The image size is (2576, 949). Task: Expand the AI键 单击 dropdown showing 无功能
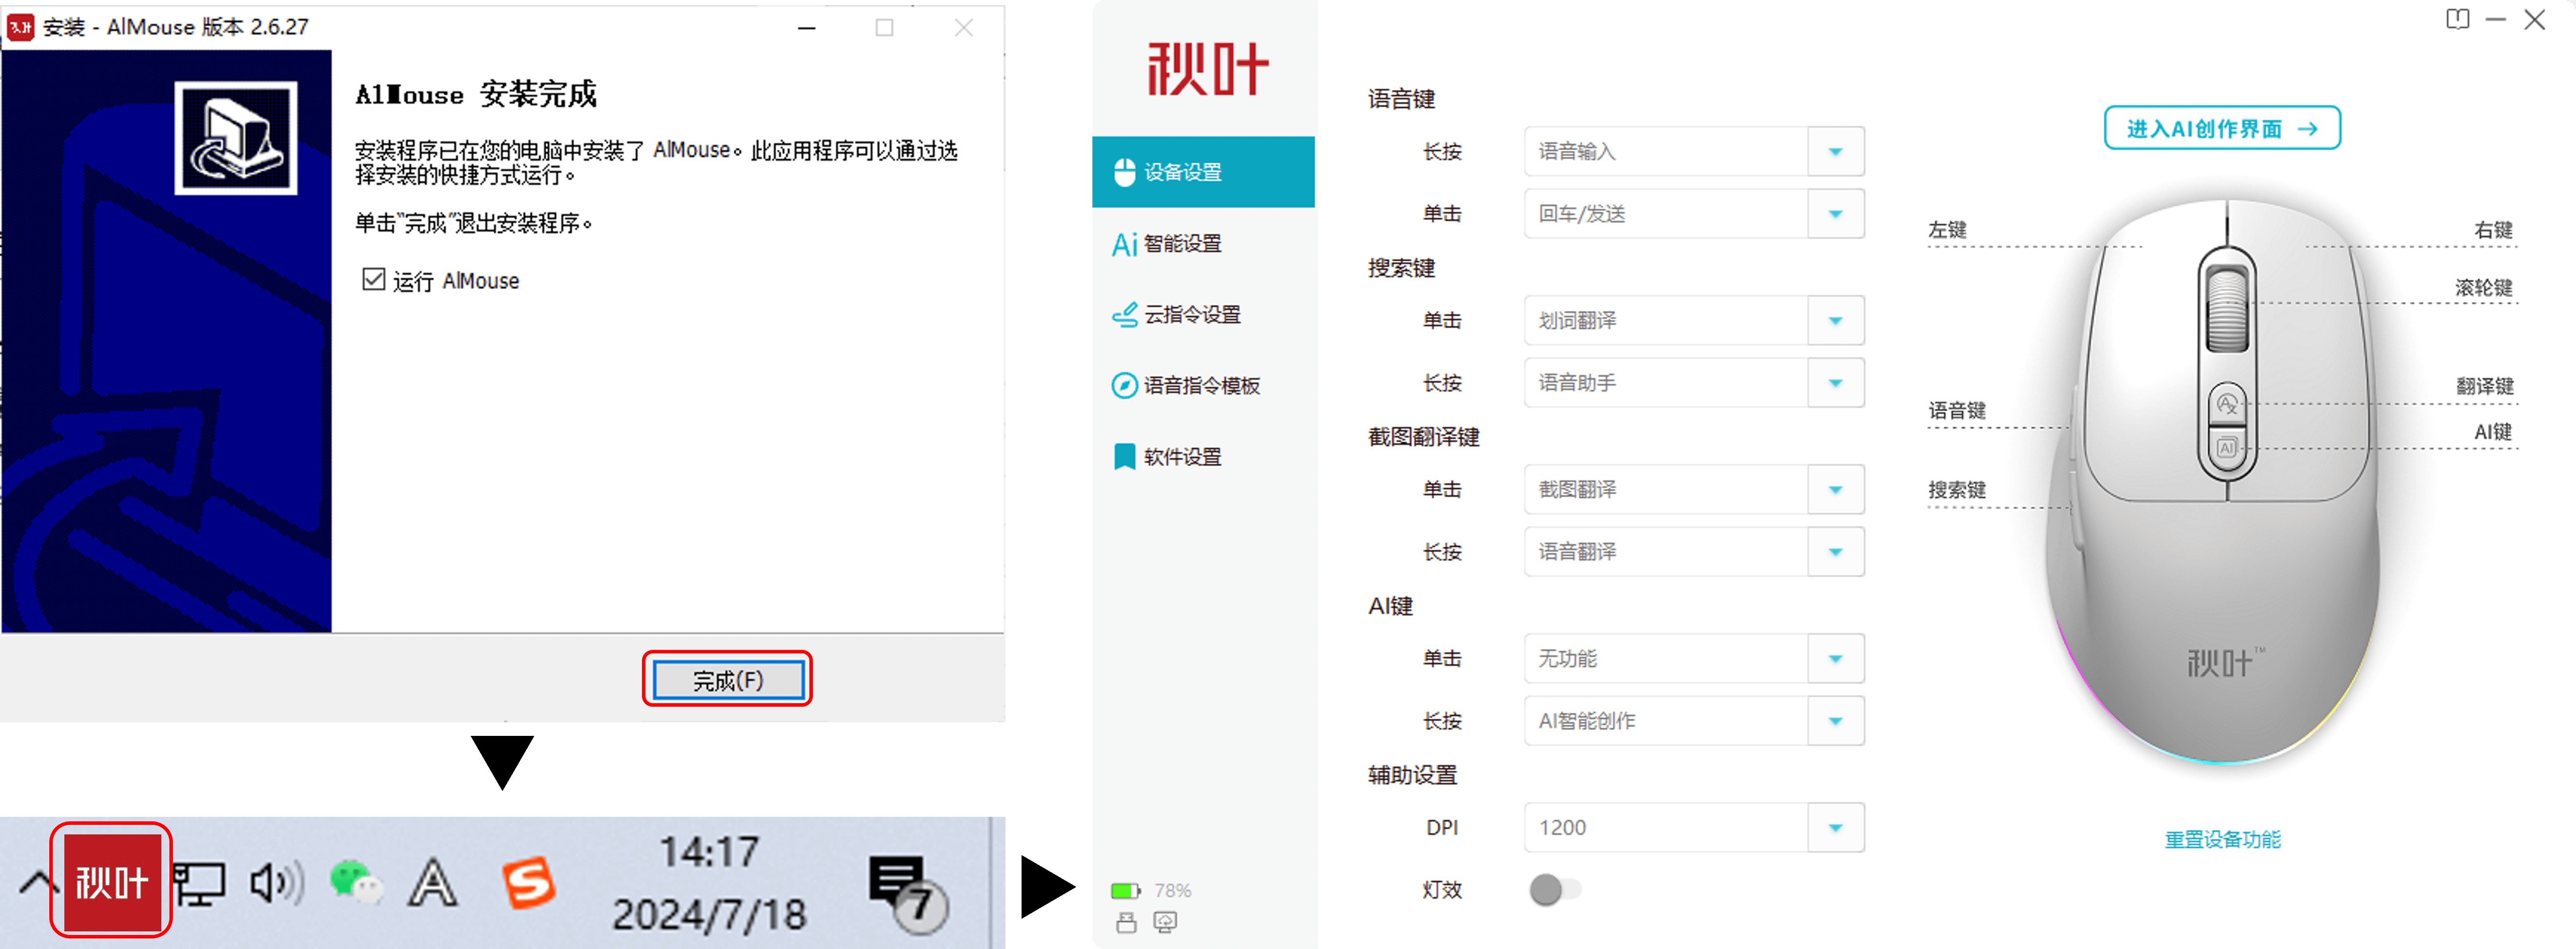click(x=1694, y=658)
